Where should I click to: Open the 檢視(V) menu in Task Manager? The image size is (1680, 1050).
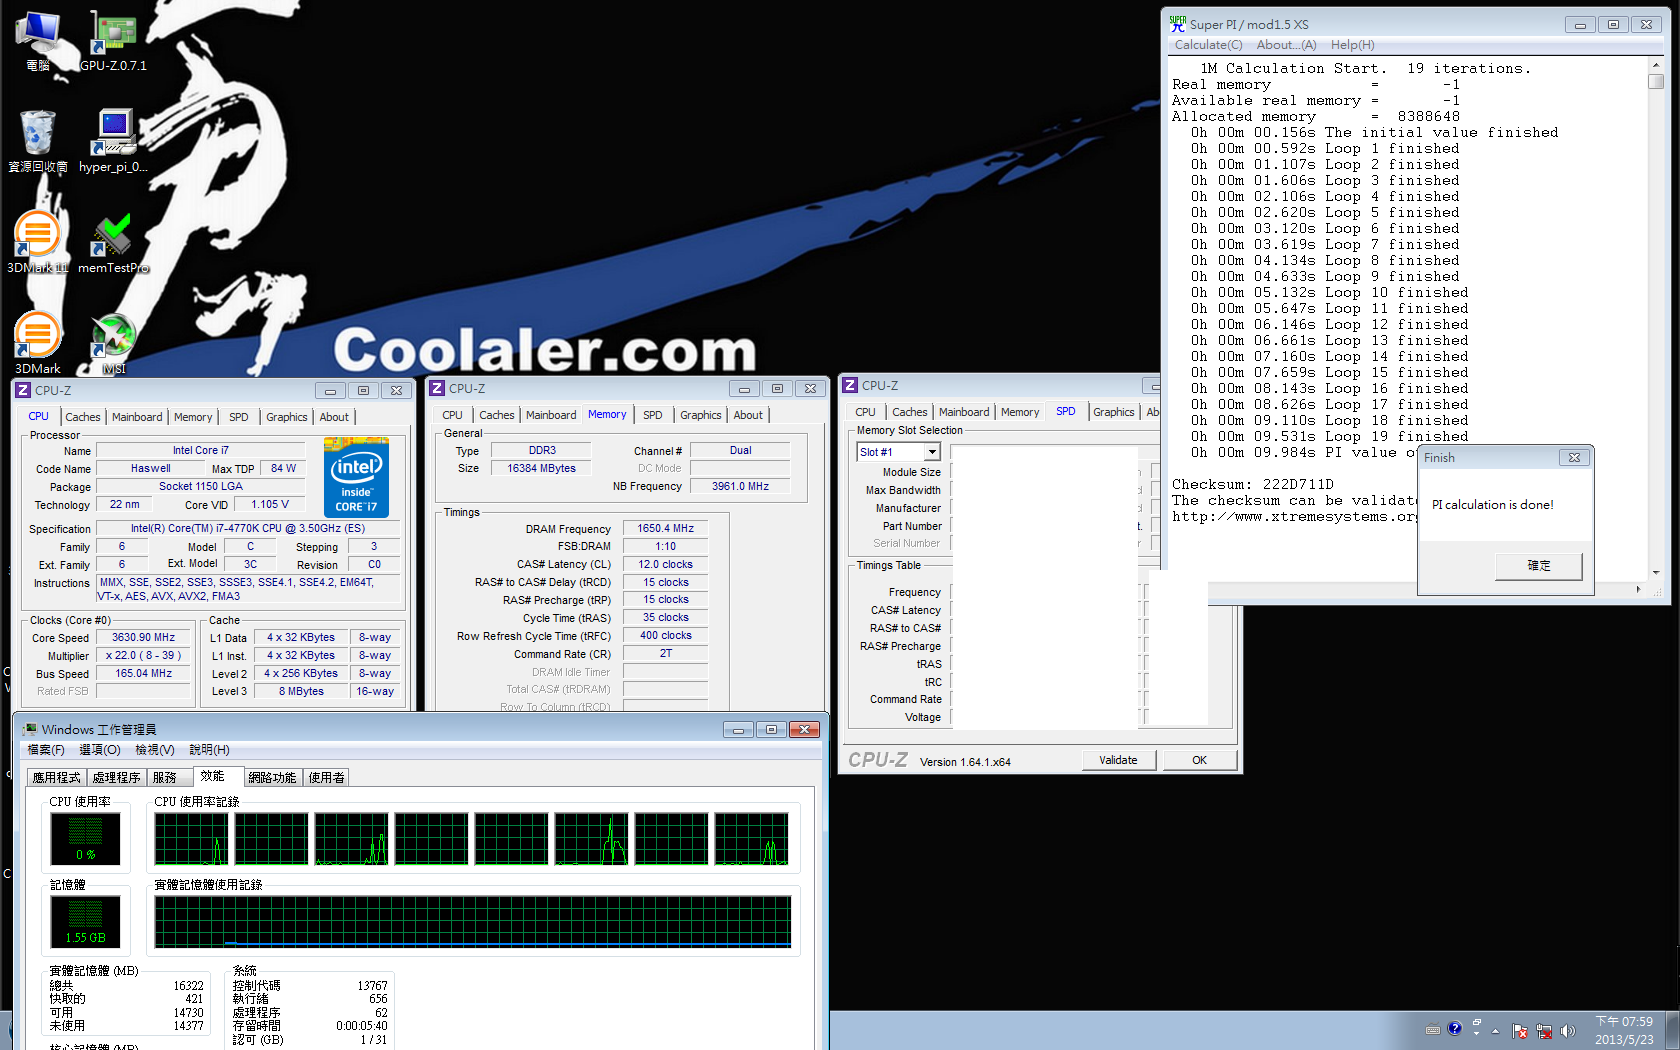tap(154, 750)
